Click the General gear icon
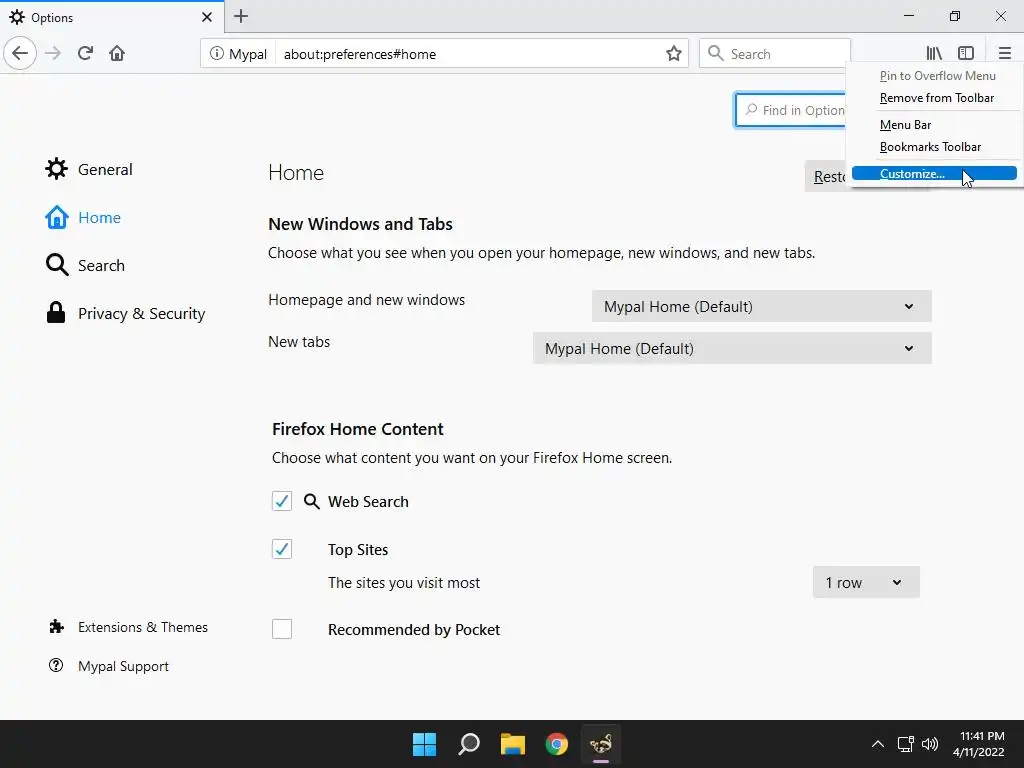Image resolution: width=1024 pixels, height=768 pixels. 56,168
